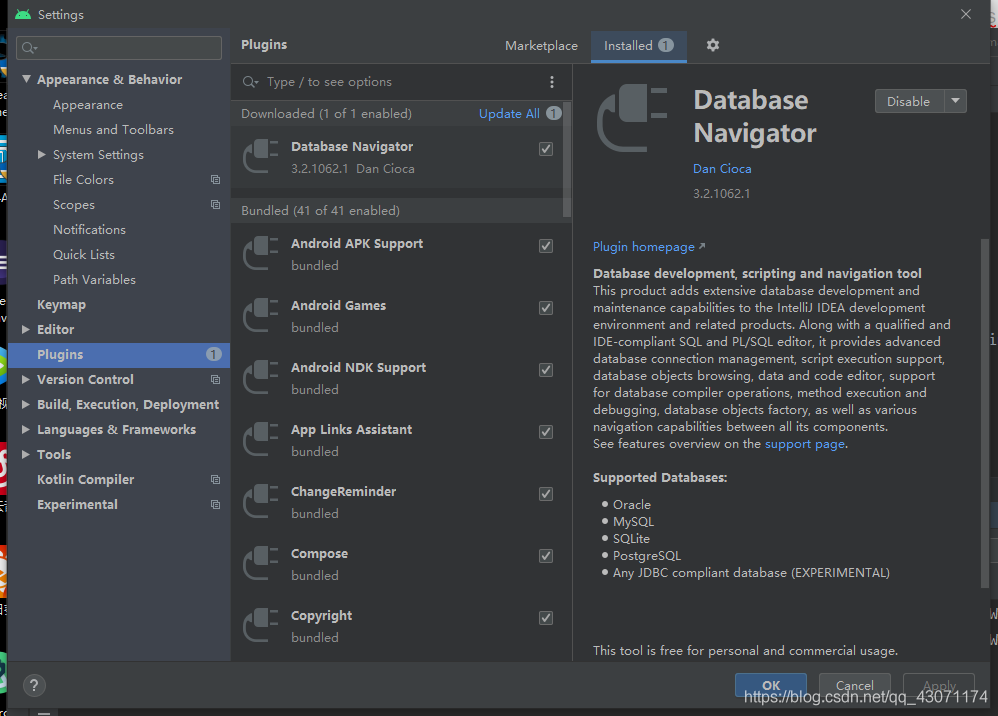The height and width of the screenshot is (716, 998).
Task: Open the Dan Cioca vendor link
Action: coord(722,169)
